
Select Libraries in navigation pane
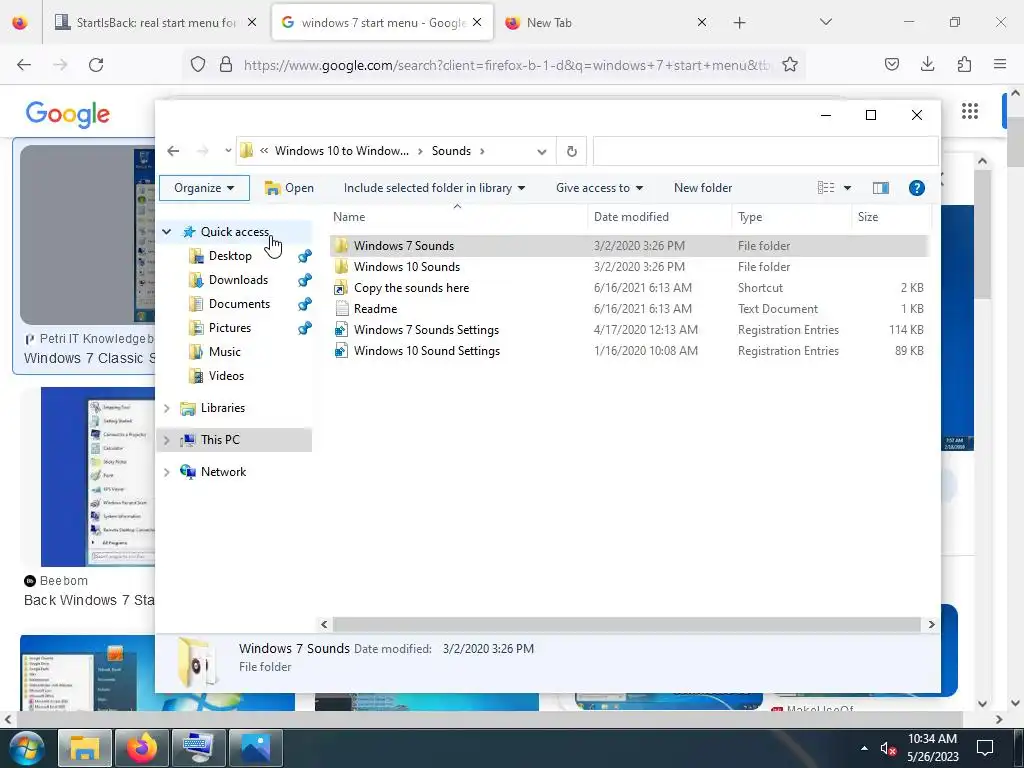tap(223, 408)
